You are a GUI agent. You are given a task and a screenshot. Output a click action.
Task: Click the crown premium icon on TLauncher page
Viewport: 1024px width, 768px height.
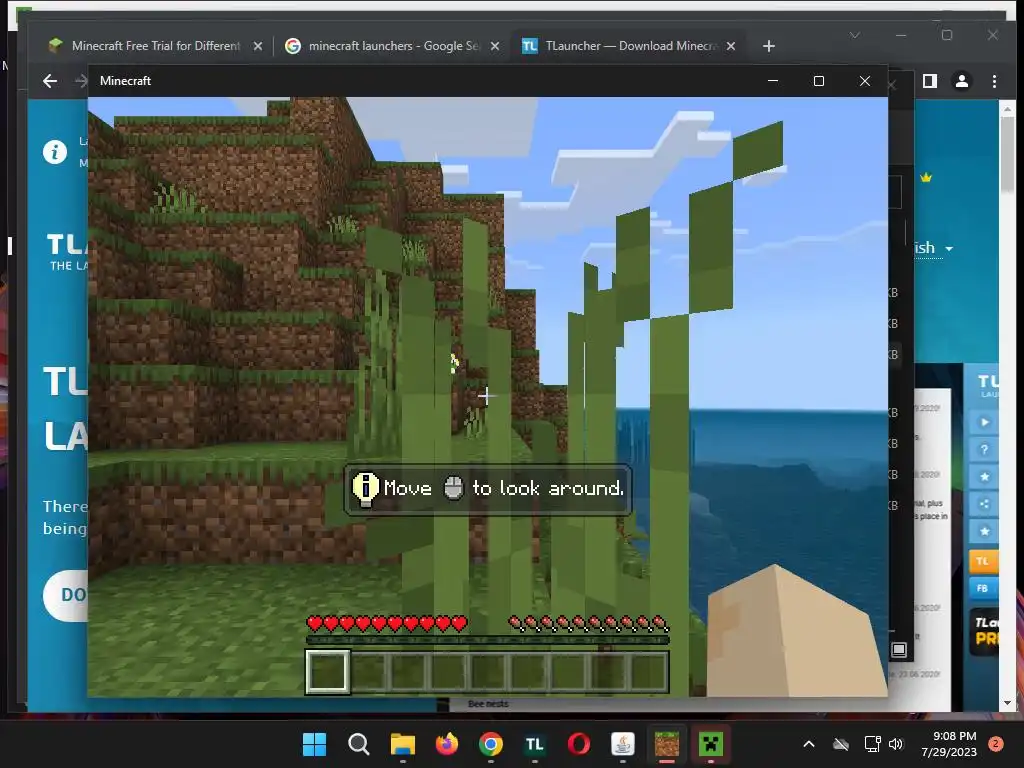click(x=926, y=177)
